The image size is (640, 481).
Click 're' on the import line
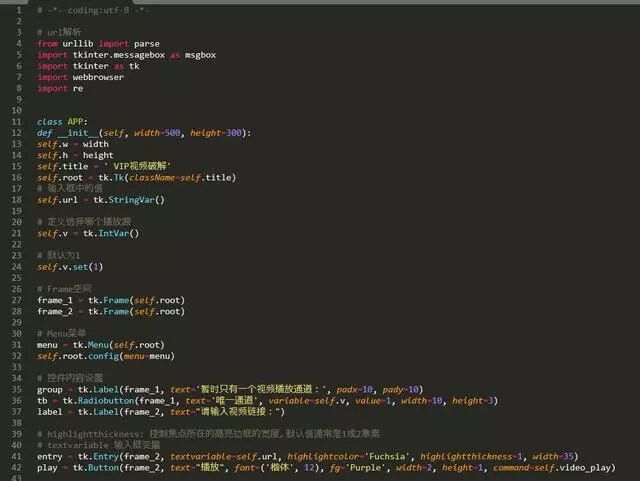click(78, 88)
